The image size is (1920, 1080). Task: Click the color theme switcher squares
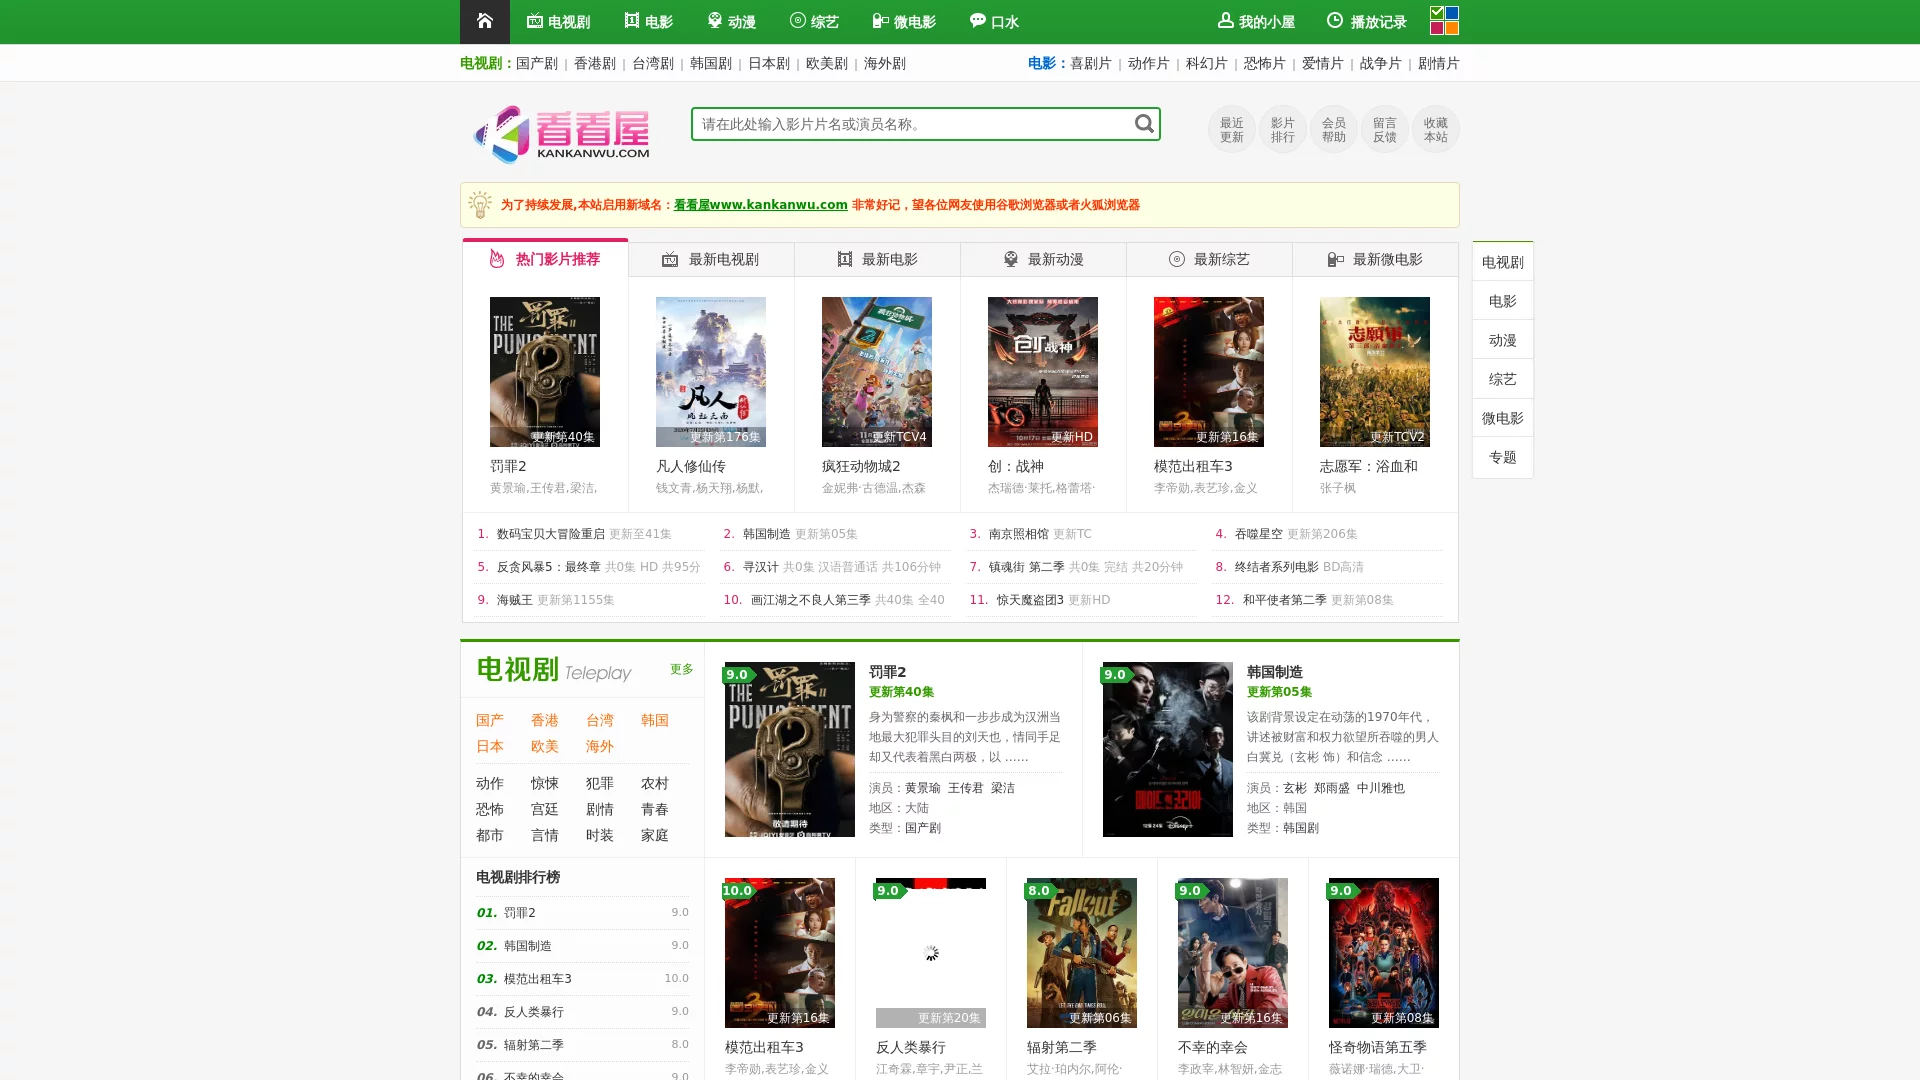1444,20
